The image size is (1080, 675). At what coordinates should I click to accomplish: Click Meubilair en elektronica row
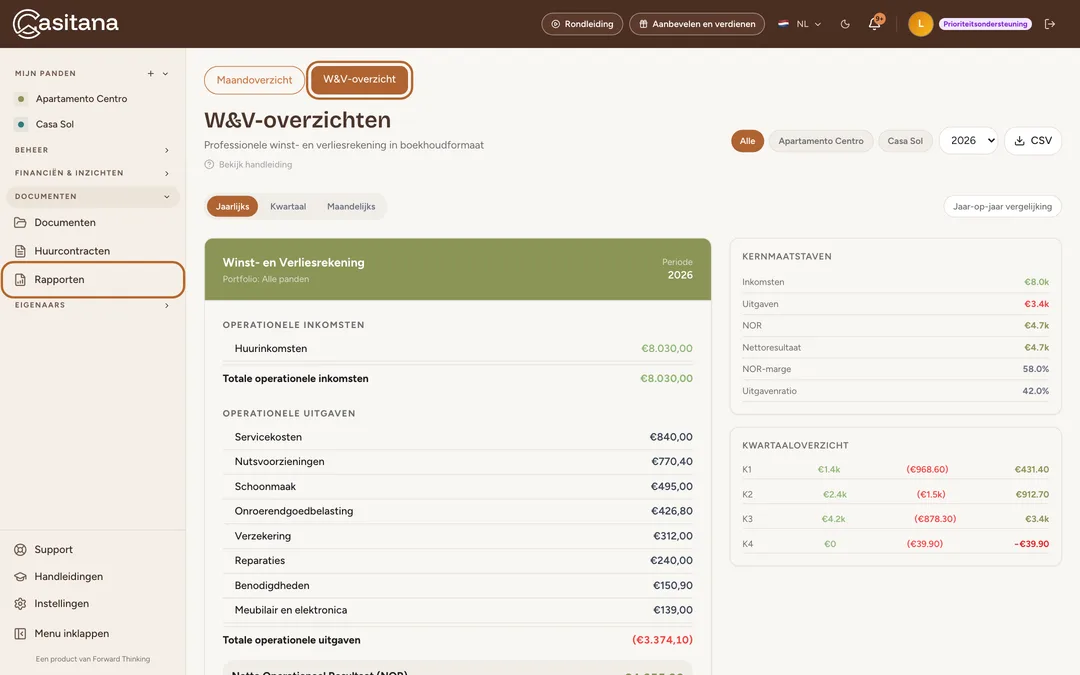(x=457, y=610)
